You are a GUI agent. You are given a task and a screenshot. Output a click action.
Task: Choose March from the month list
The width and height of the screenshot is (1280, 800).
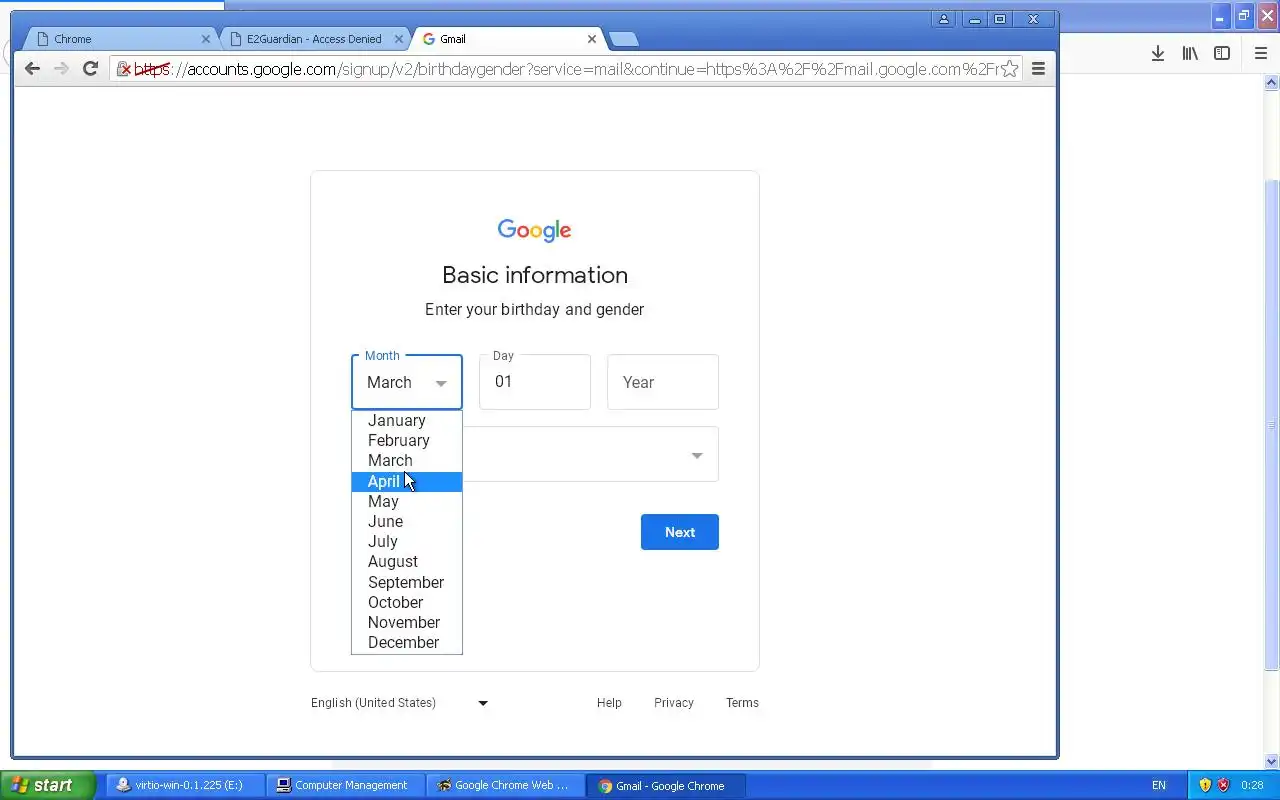(407, 461)
